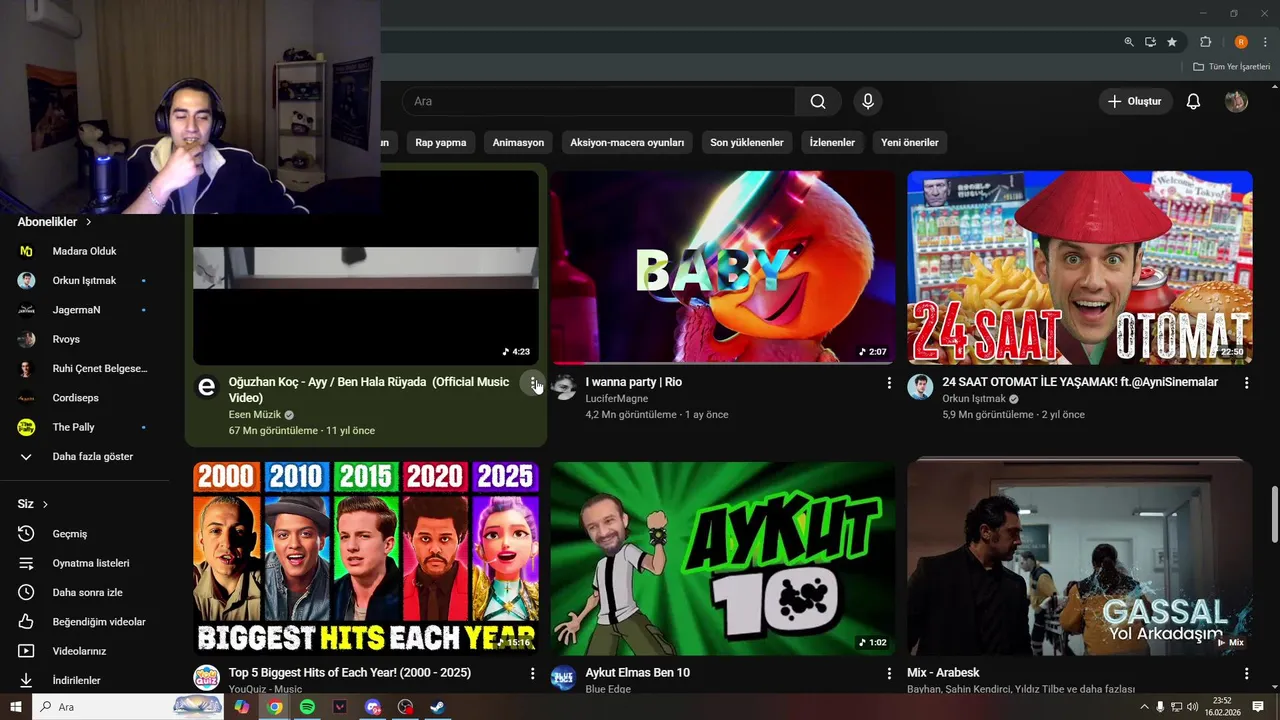Screen dimensions: 1280x720
Task: Select Aksiyon-macera oyunları filter chip
Action: tap(627, 143)
